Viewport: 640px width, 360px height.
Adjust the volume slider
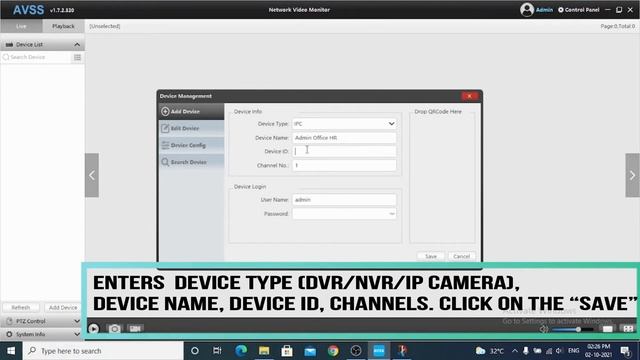point(573,329)
